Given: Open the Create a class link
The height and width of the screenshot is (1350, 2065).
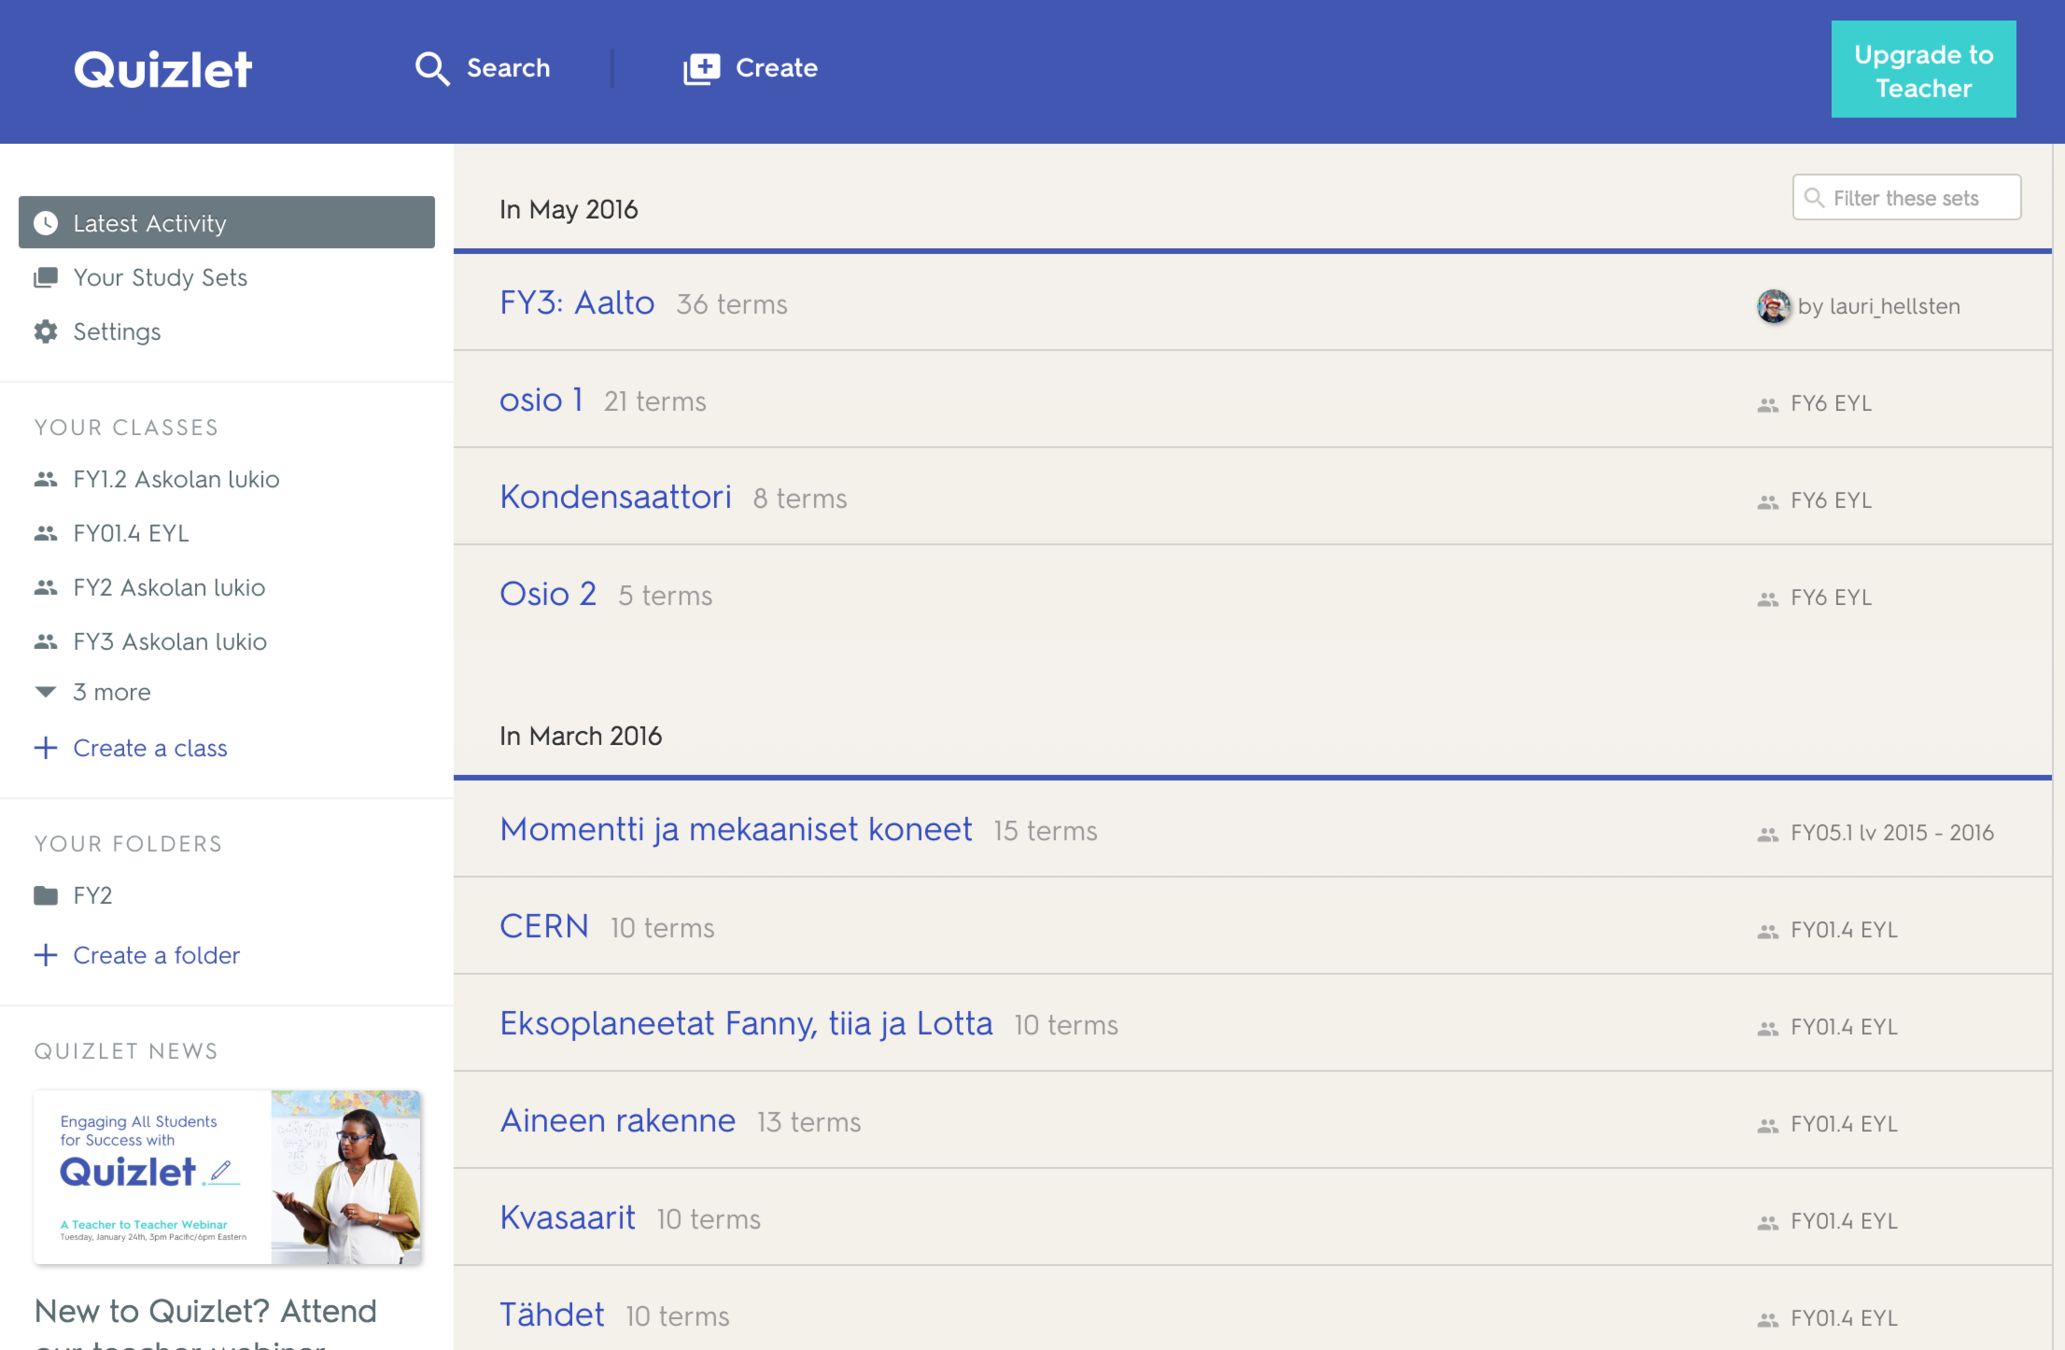Looking at the screenshot, I should pos(150,748).
